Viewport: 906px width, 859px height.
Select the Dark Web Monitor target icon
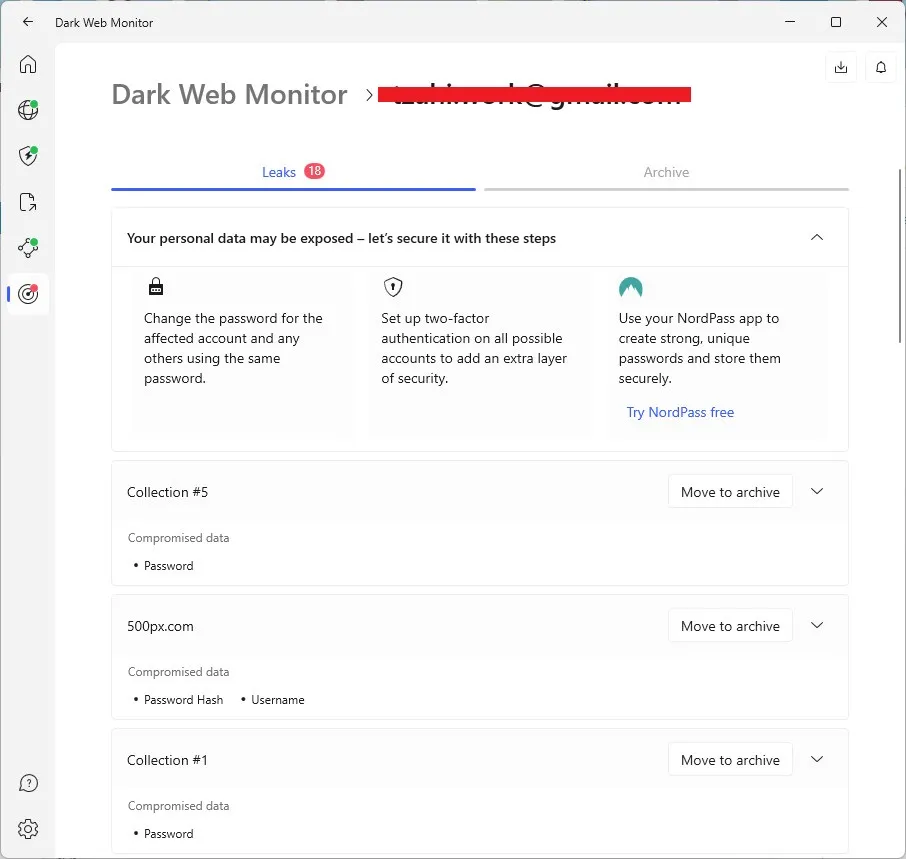28,294
